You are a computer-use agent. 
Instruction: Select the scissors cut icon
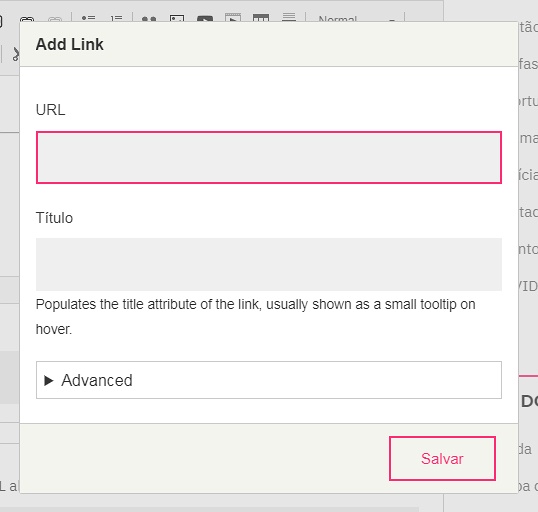16,54
